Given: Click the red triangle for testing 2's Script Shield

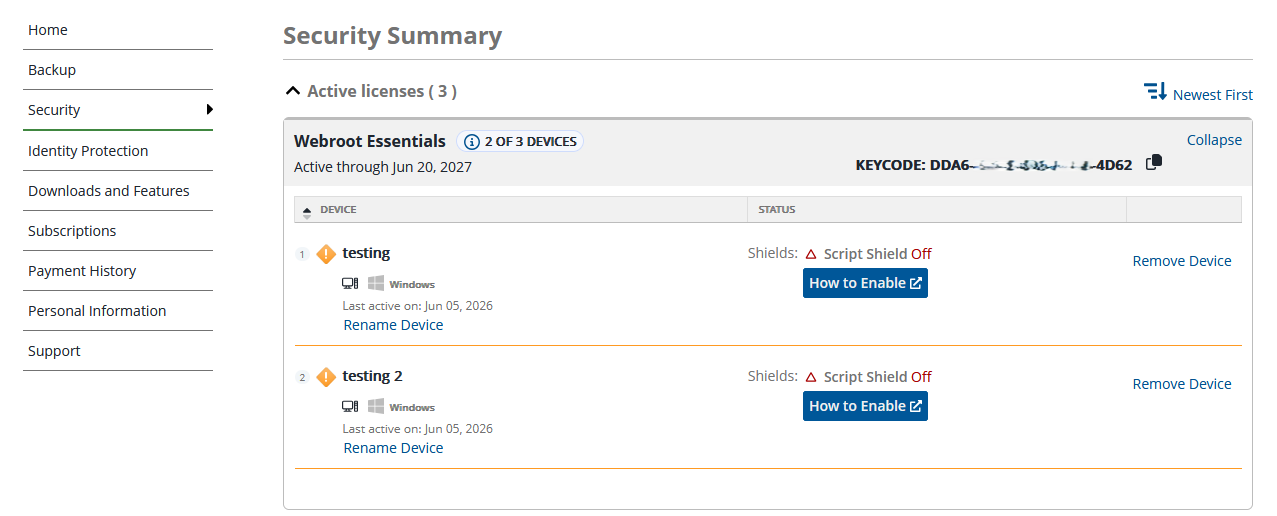Looking at the screenshot, I should (x=811, y=377).
